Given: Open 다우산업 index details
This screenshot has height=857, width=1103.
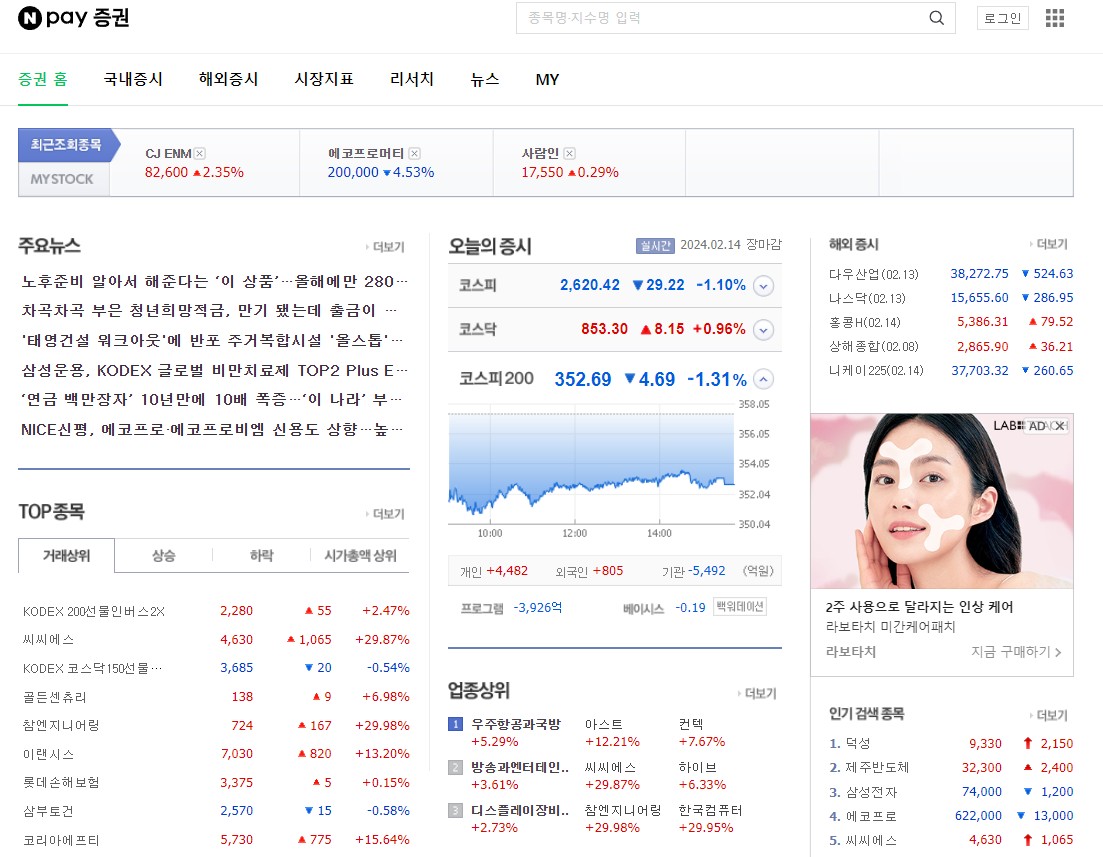Looking at the screenshot, I should 874,274.
